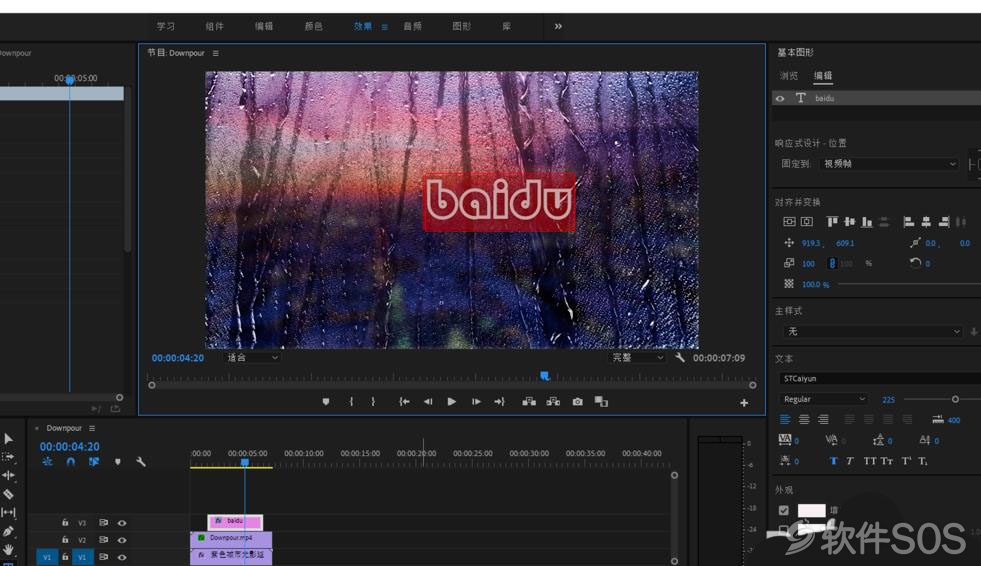Toggle V1 track output eye
This screenshot has width=981, height=566.
[x=122, y=557]
